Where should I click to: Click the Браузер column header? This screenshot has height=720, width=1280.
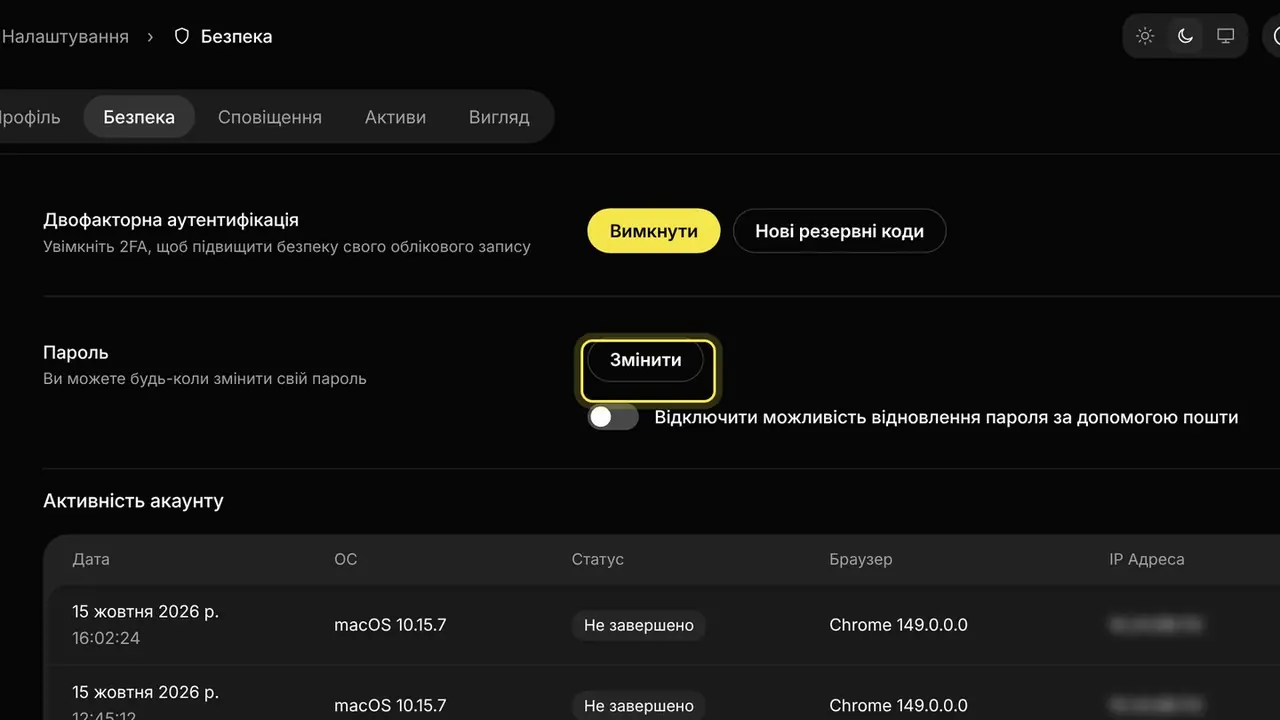tap(861, 559)
